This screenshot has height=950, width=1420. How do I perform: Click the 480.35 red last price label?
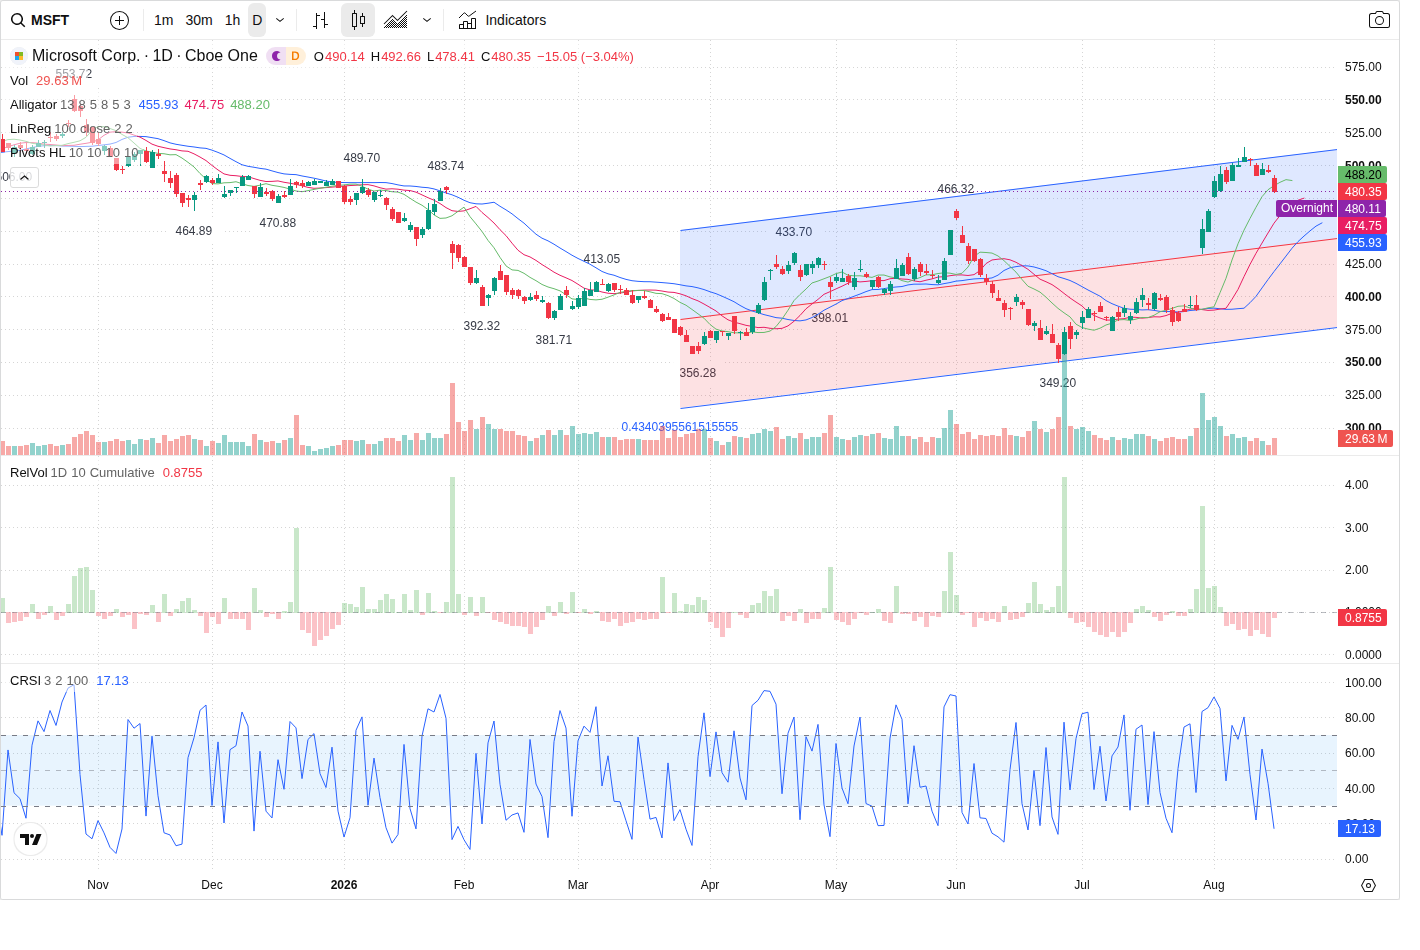point(1362,192)
